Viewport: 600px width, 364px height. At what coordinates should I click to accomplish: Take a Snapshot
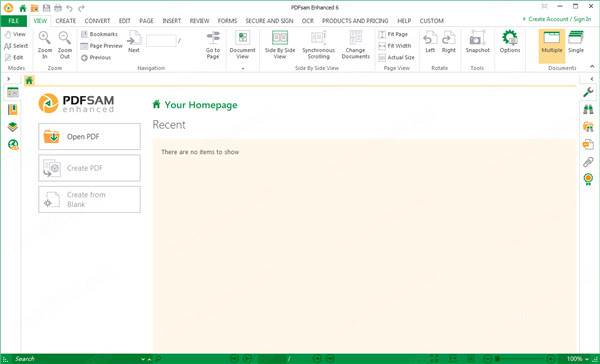[x=478, y=42]
